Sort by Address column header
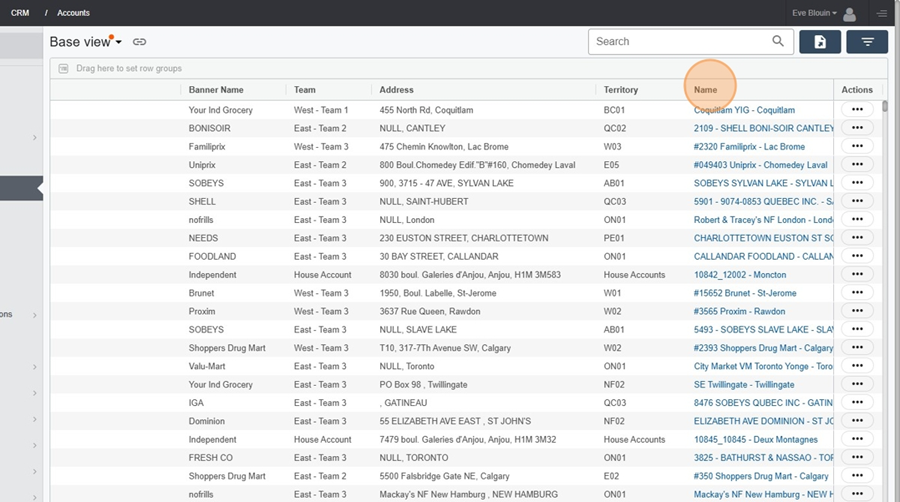 point(396,89)
